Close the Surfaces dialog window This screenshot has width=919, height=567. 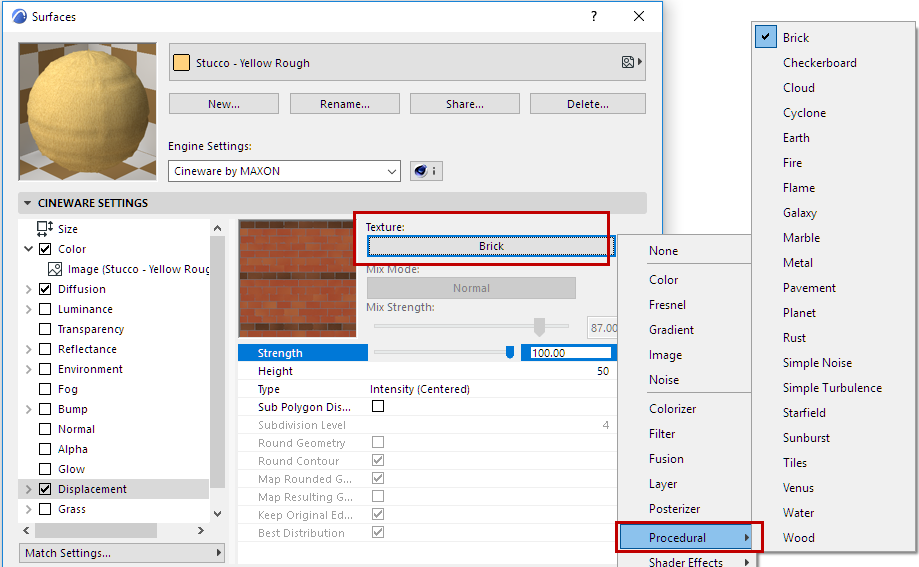coord(639,16)
